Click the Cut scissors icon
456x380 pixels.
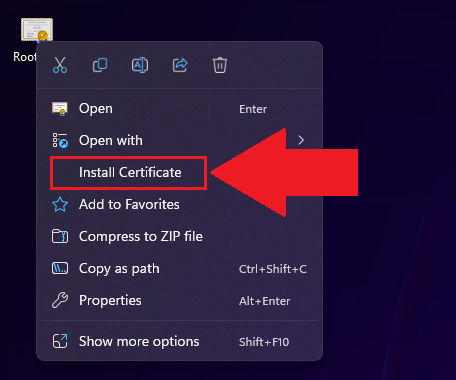tap(60, 65)
